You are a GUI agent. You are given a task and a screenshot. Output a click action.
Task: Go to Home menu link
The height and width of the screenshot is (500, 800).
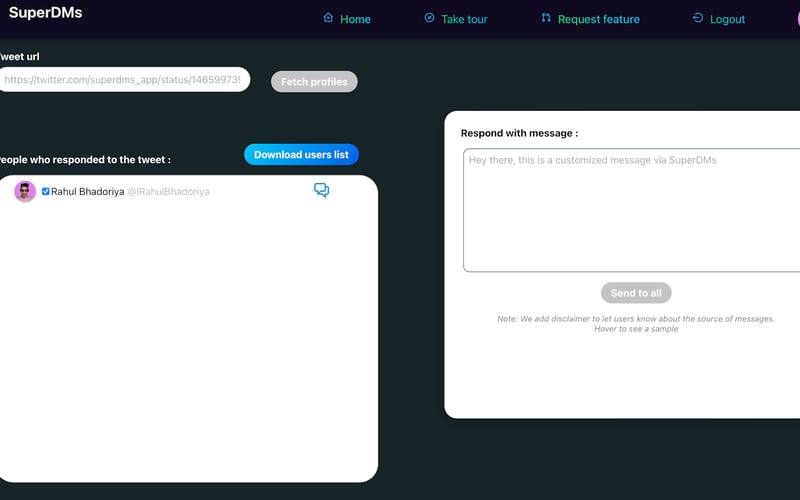click(355, 19)
